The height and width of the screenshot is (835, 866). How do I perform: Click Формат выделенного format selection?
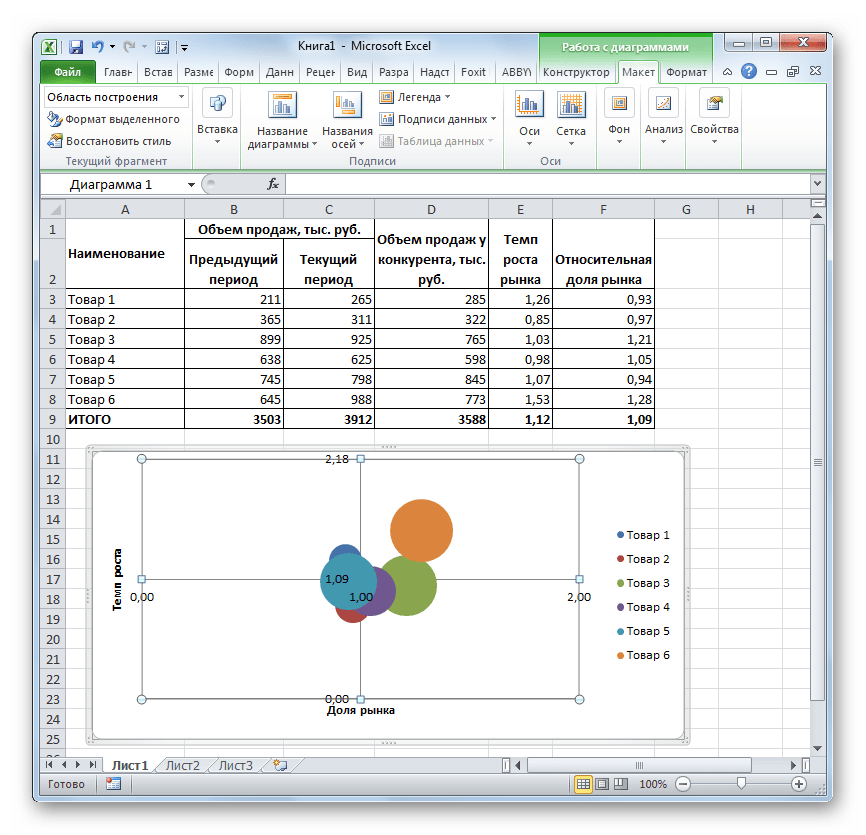click(114, 119)
